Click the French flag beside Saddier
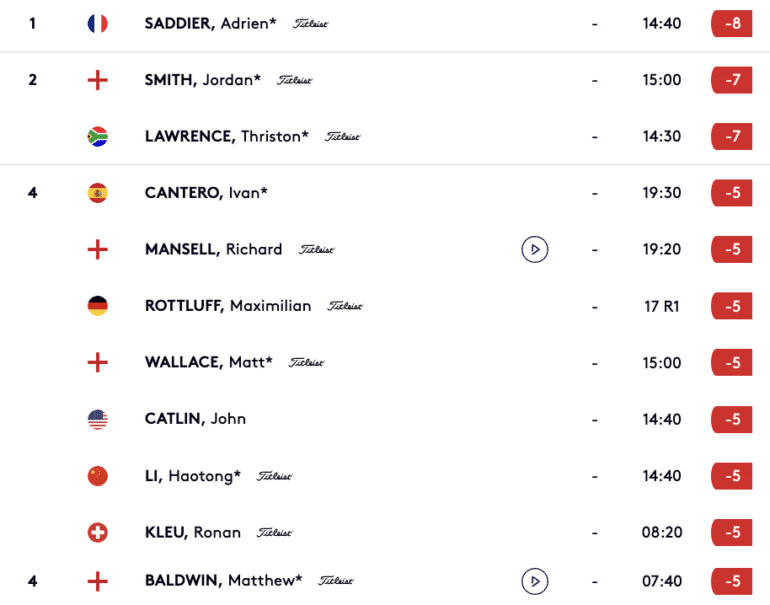This screenshot has width=770, height=605. tap(98, 24)
